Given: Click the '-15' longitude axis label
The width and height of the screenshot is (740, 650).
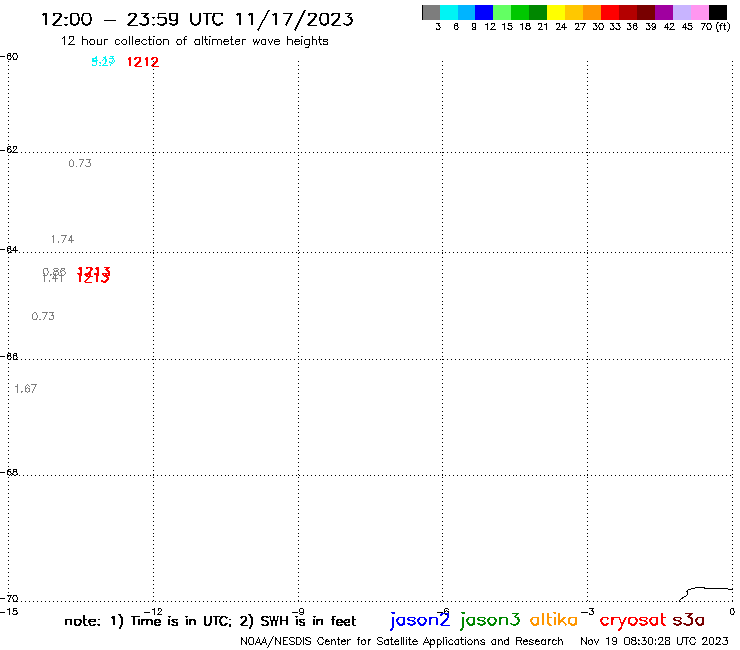Looking at the screenshot, I should tap(9, 612).
